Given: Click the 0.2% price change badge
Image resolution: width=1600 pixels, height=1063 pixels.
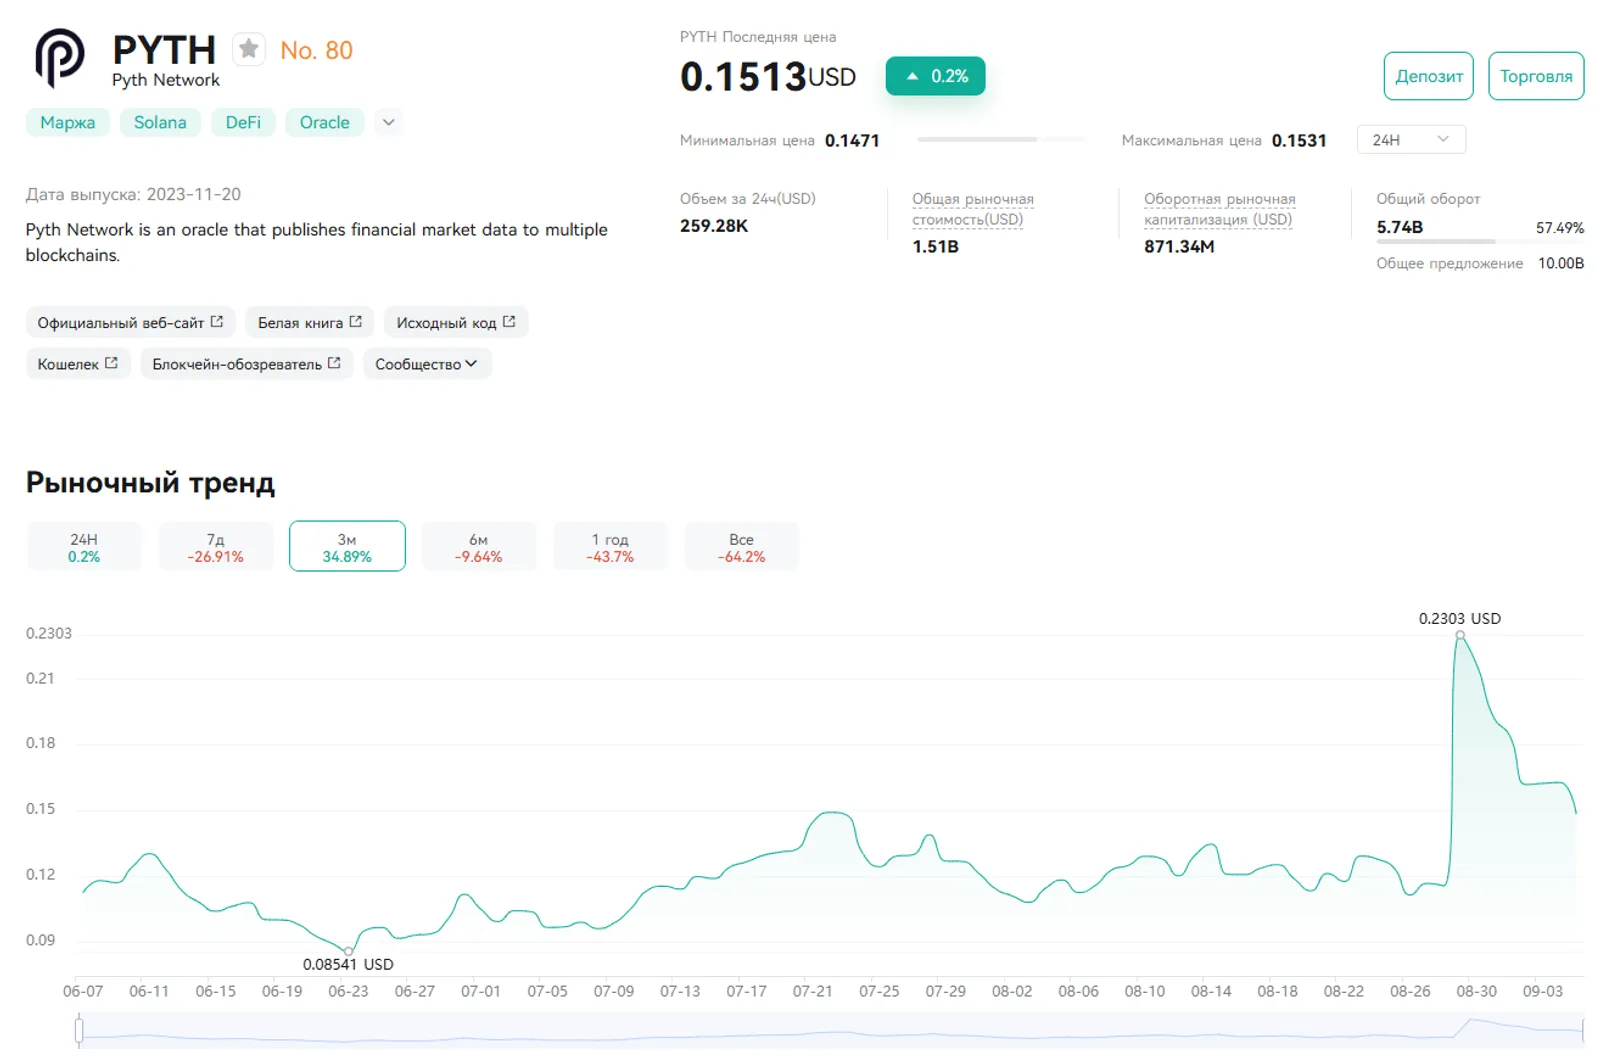Looking at the screenshot, I should coord(935,76).
